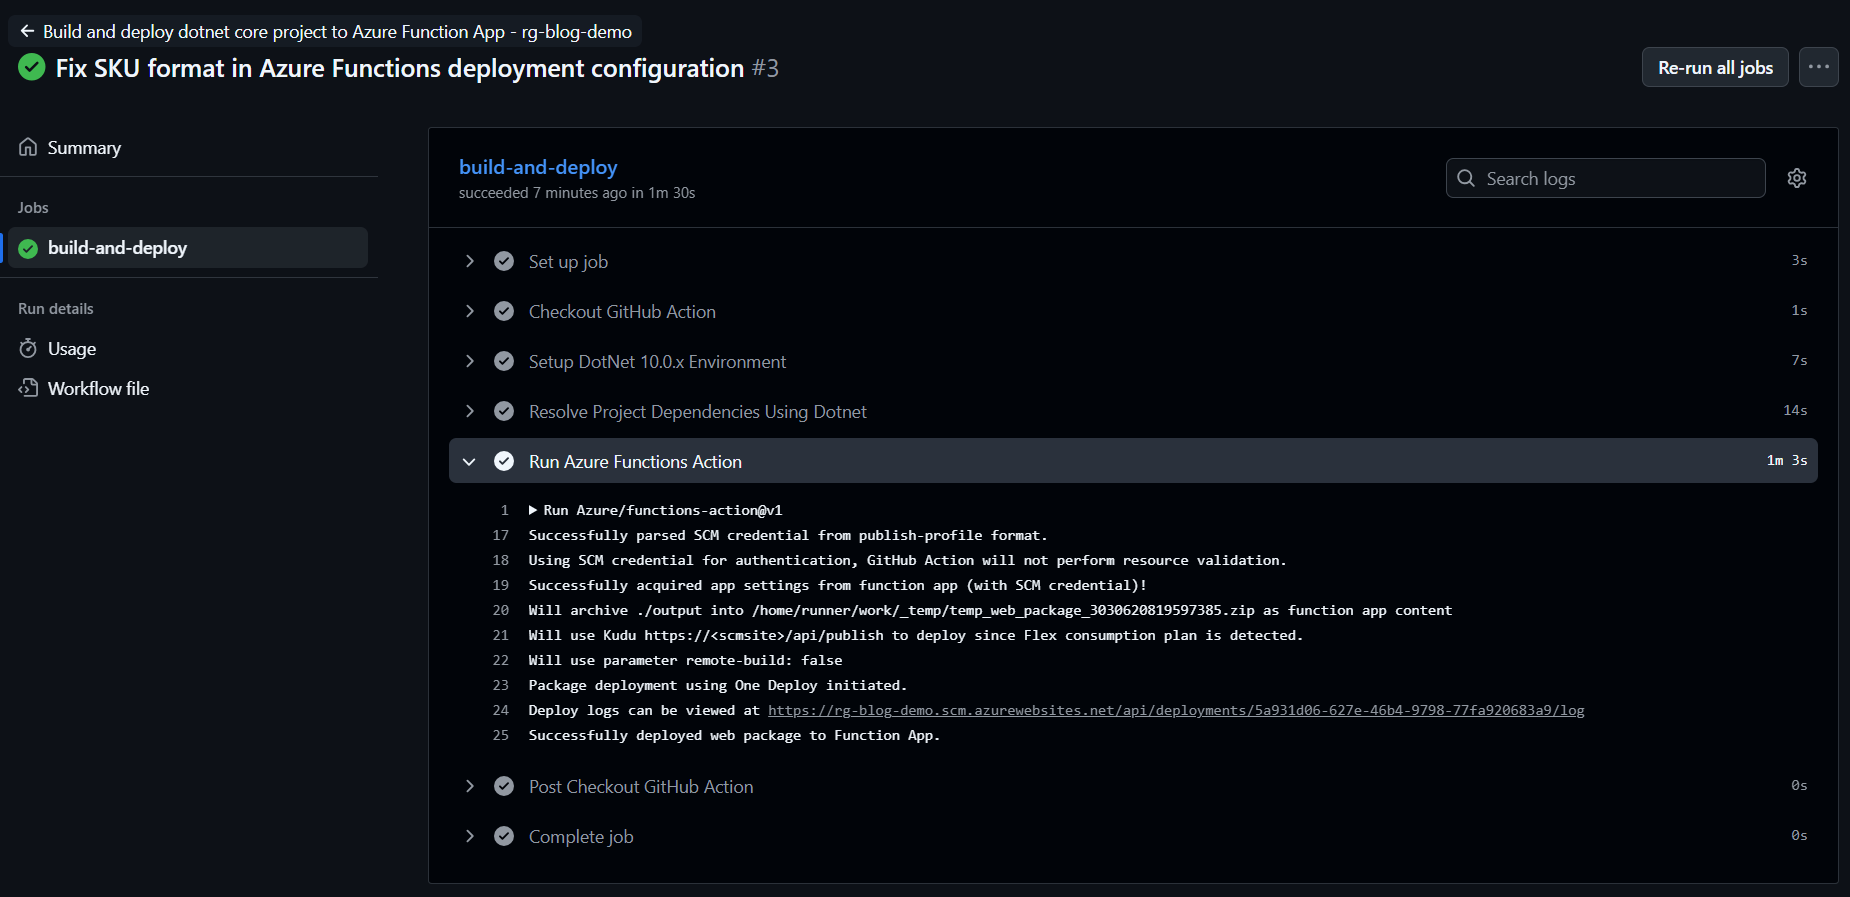Viewport: 1850px width, 897px height.
Task: Click the Re-run all jobs button
Action: point(1715,67)
